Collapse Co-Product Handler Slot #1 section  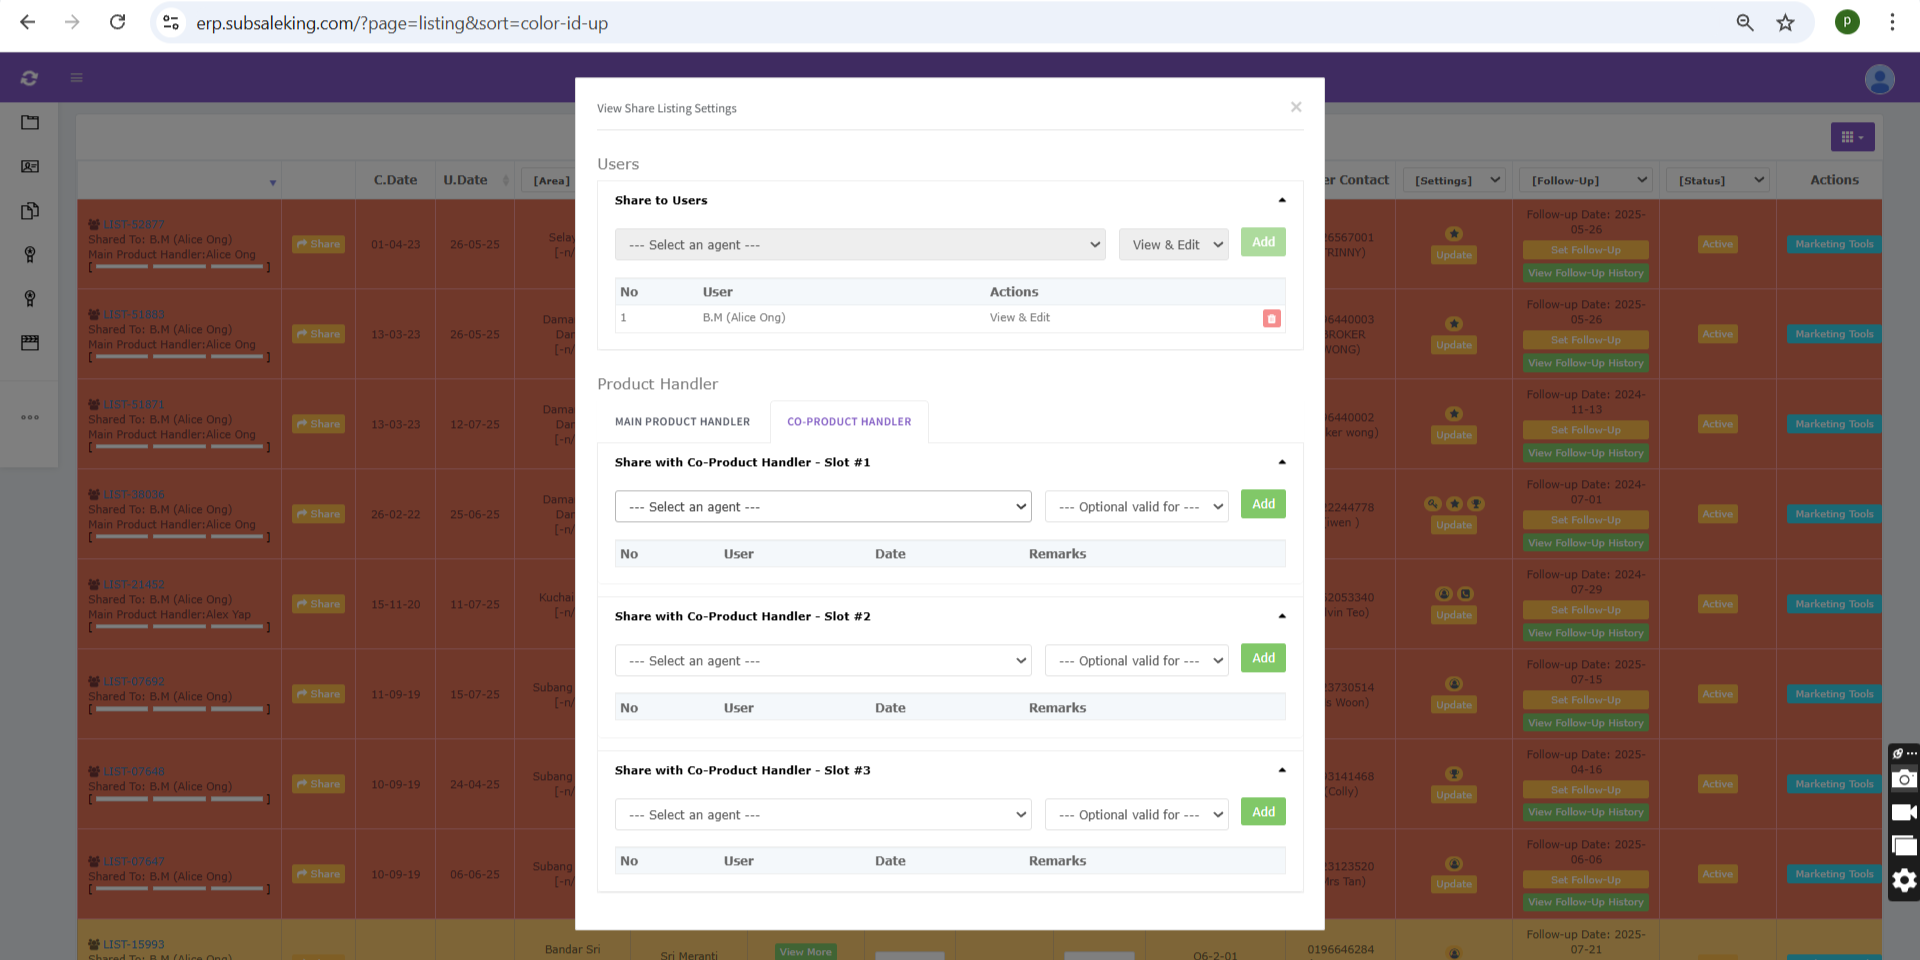(x=1281, y=463)
